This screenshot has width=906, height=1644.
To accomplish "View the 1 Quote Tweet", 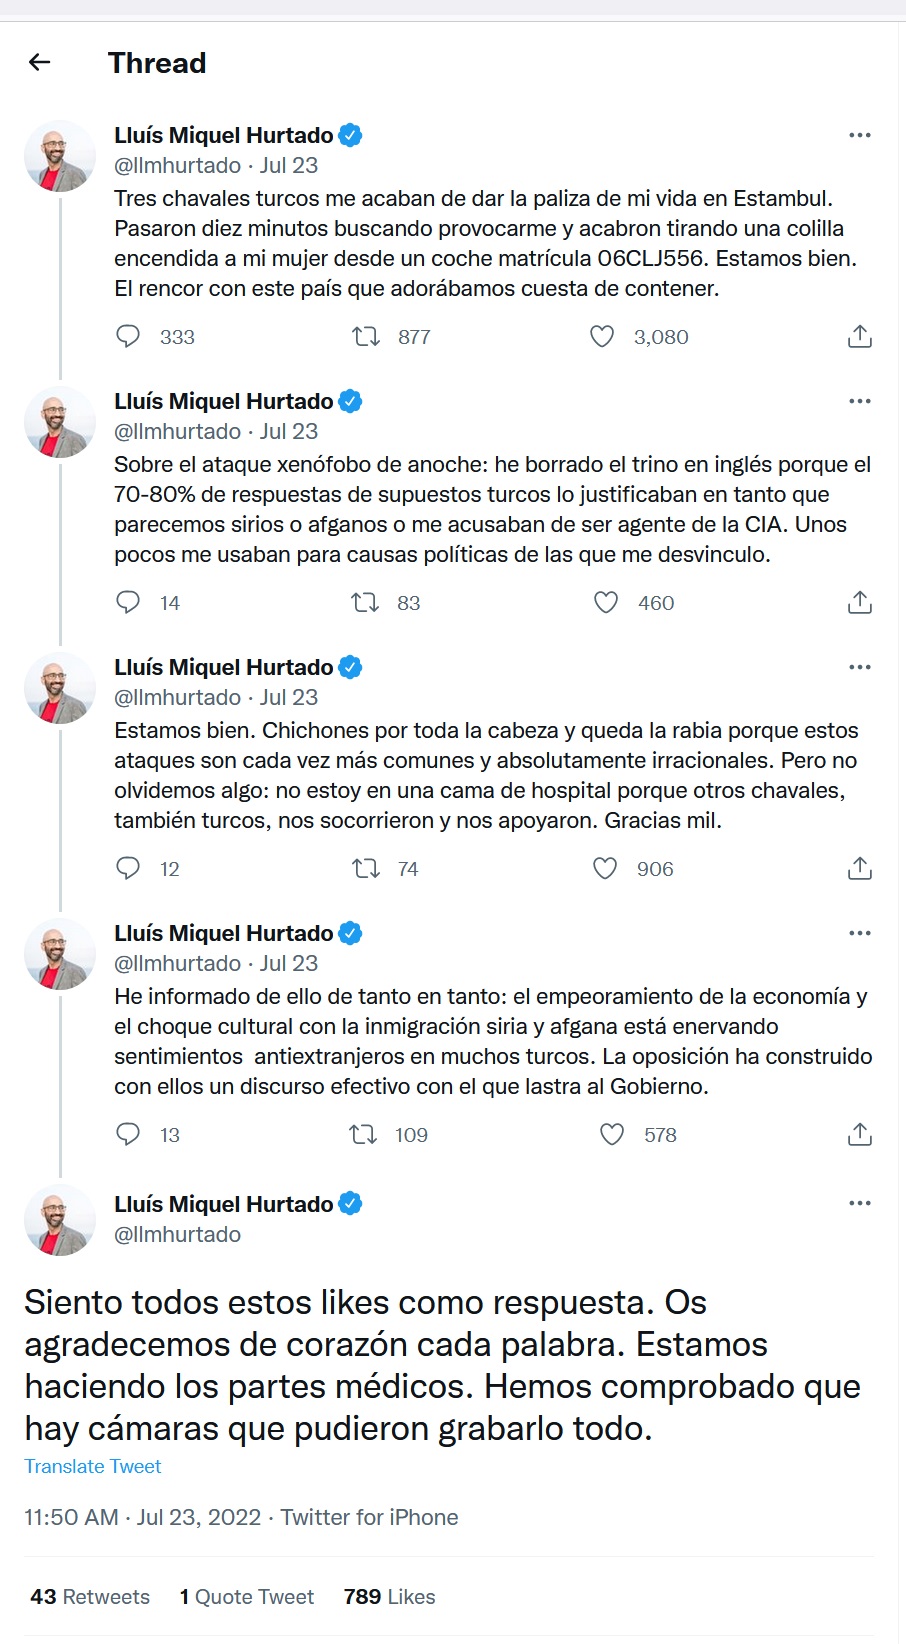I will point(247,1597).
